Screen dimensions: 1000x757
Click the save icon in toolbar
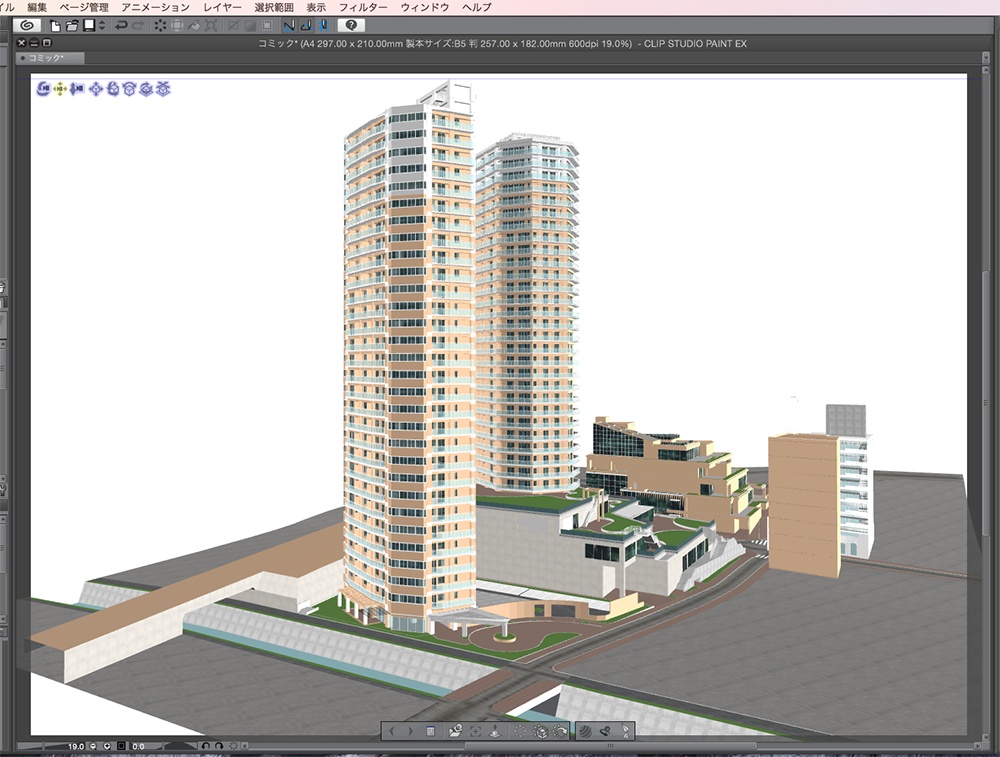click(89, 25)
